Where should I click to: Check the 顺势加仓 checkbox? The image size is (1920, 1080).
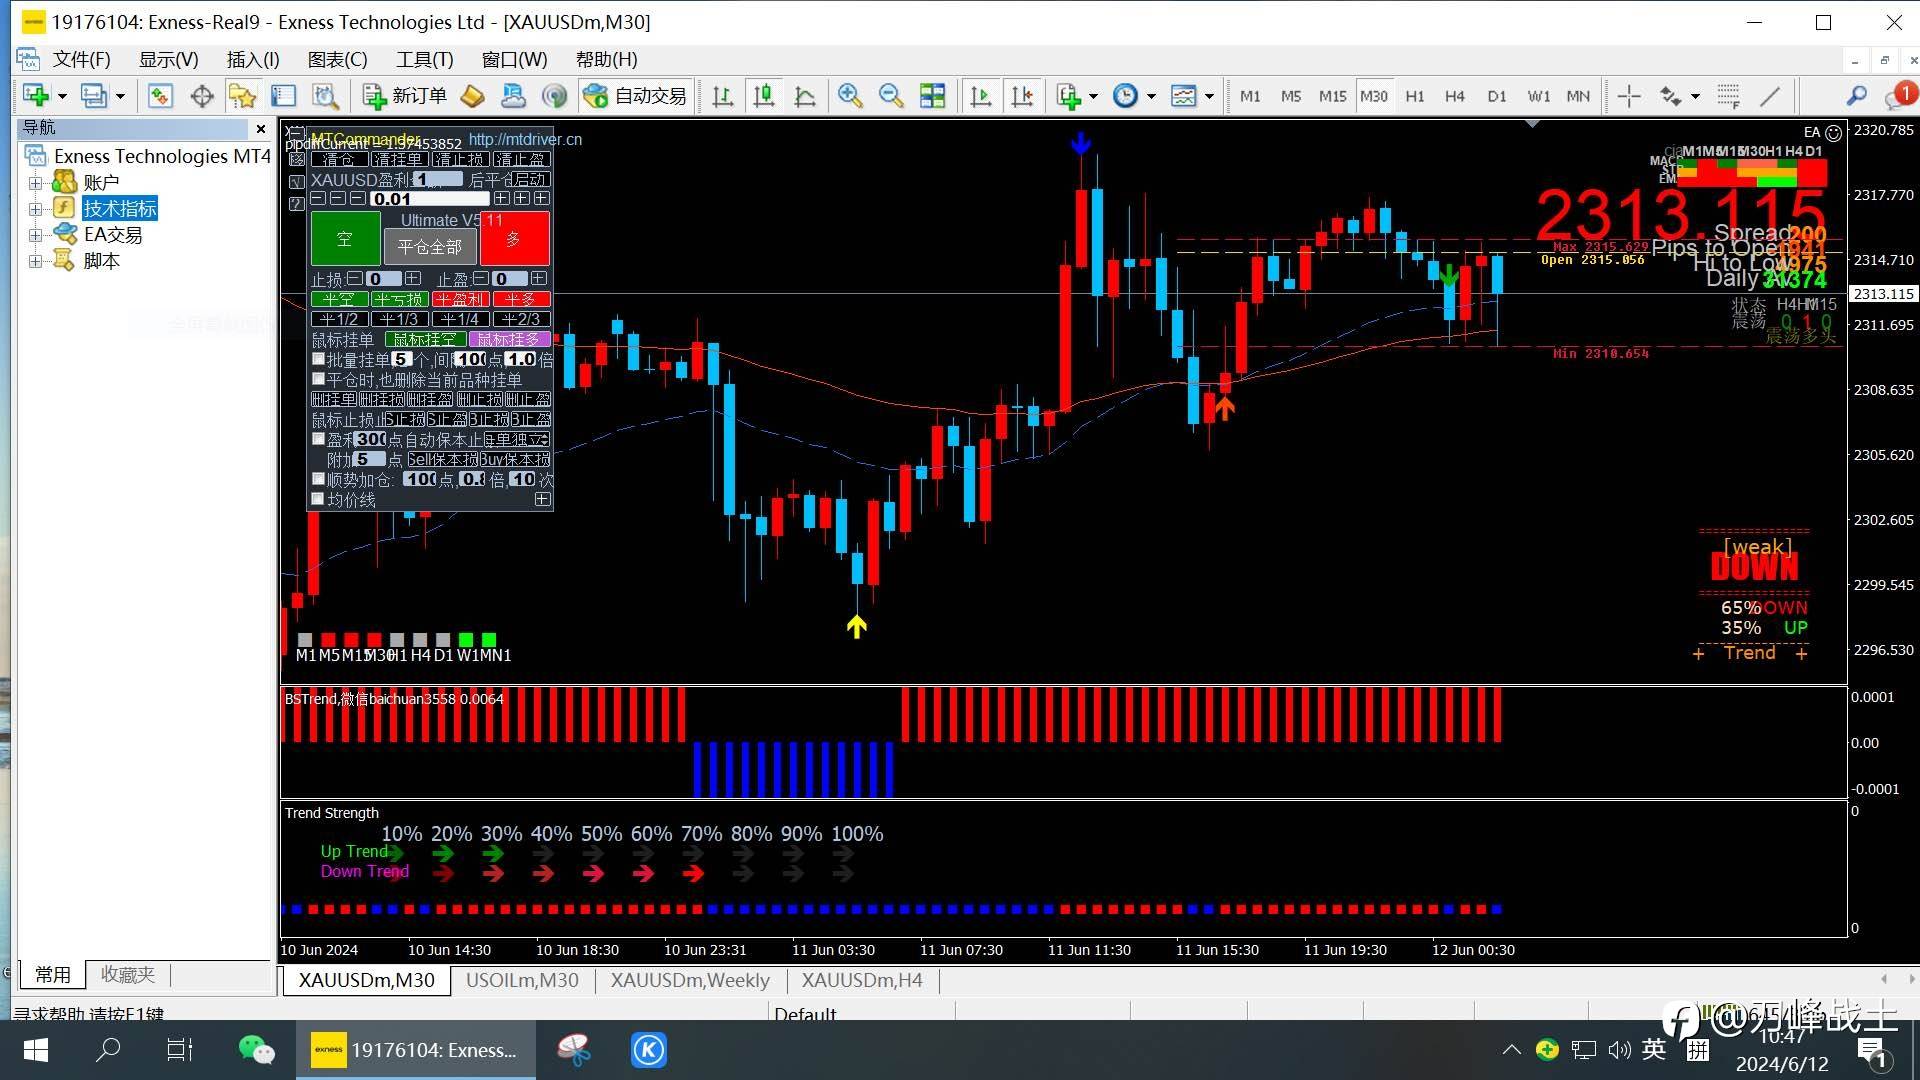[x=318, y=479]
